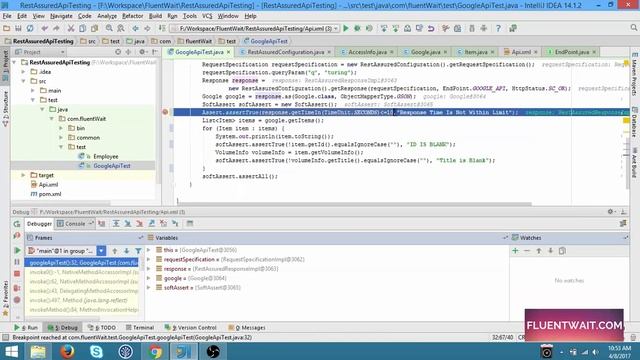Screen dimensions: 640x360
Task: Click the View Breakpoints icon in the debug sidebar
Action: [17, 288]
